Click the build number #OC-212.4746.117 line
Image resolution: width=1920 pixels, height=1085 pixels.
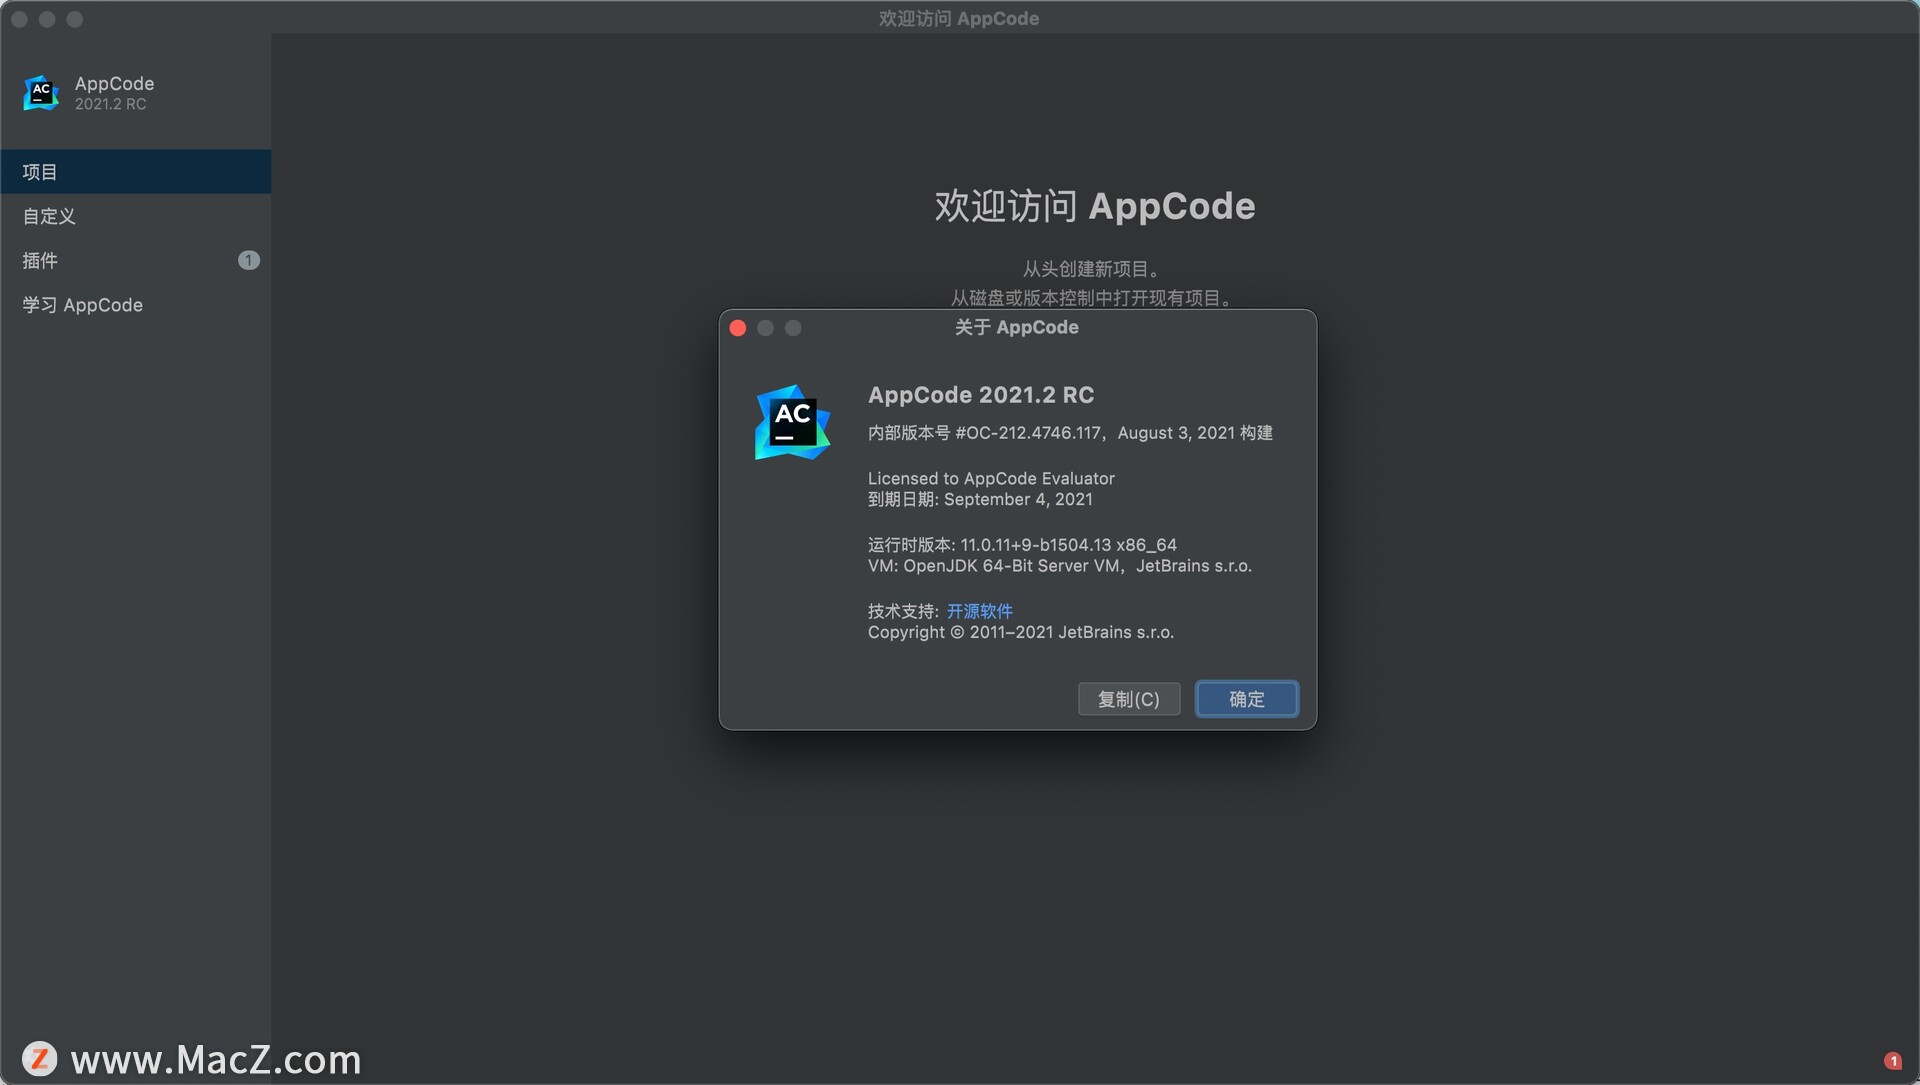tap(1070, 433)
